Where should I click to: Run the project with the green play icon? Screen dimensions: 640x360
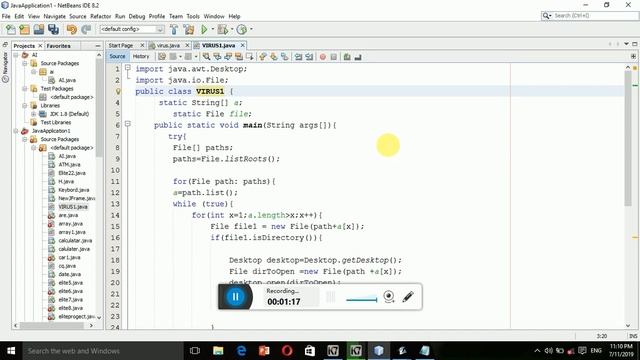(204, 29)
